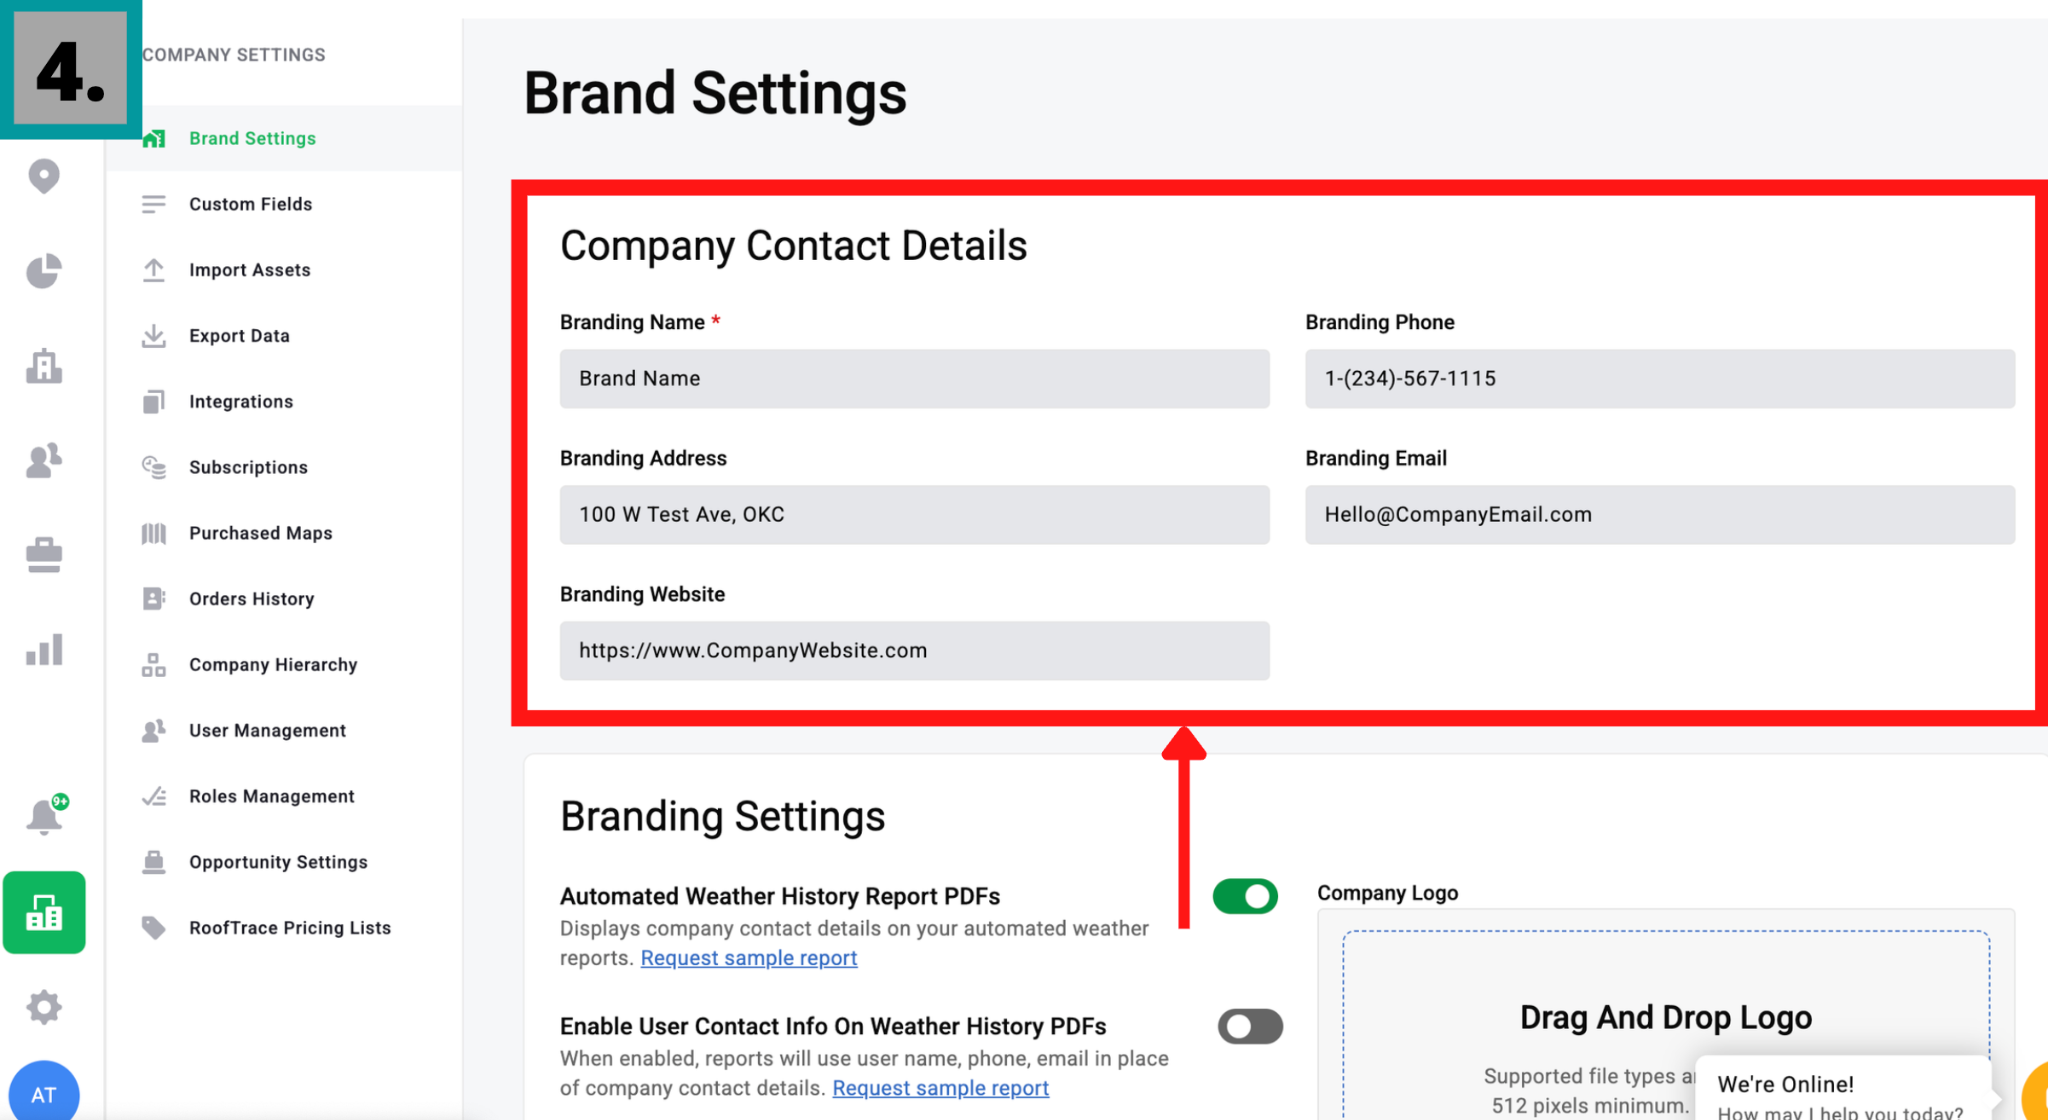
Task: Go to User Management menu item
Action: pyautogui.click(x=267, y=731)
